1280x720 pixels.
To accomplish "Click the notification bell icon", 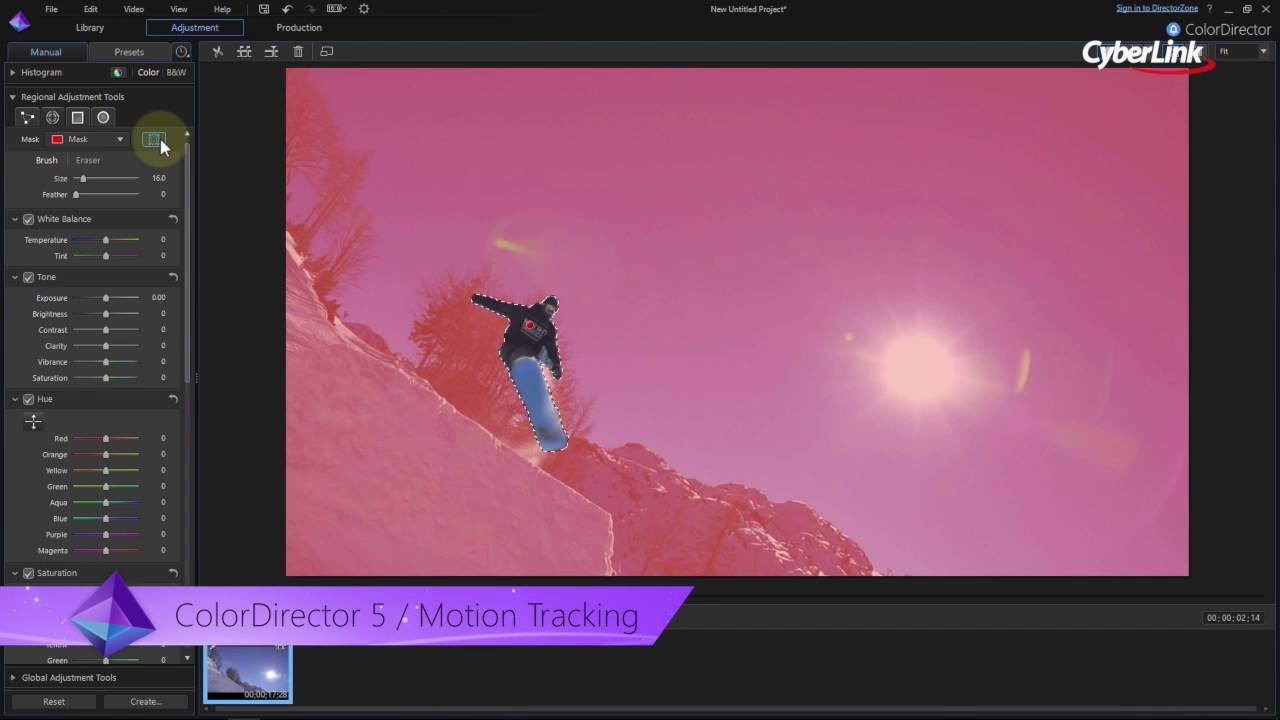I will (1174, 29).
